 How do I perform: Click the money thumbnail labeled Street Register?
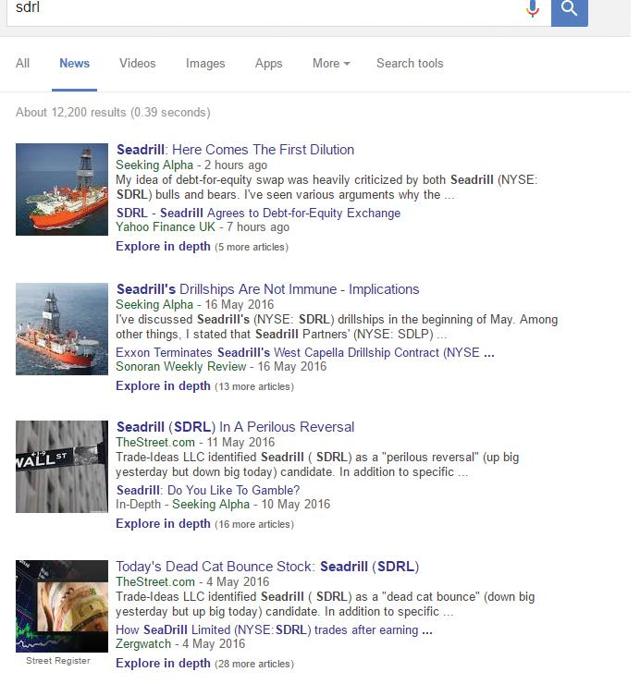click(62, 606)
